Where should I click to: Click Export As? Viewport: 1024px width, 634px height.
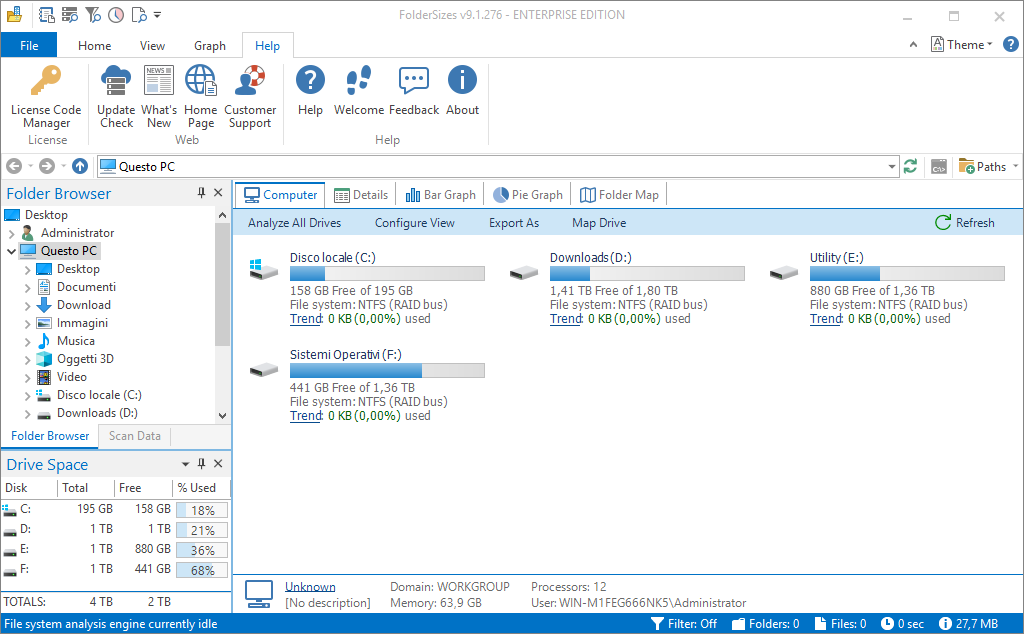coord(514,223)
